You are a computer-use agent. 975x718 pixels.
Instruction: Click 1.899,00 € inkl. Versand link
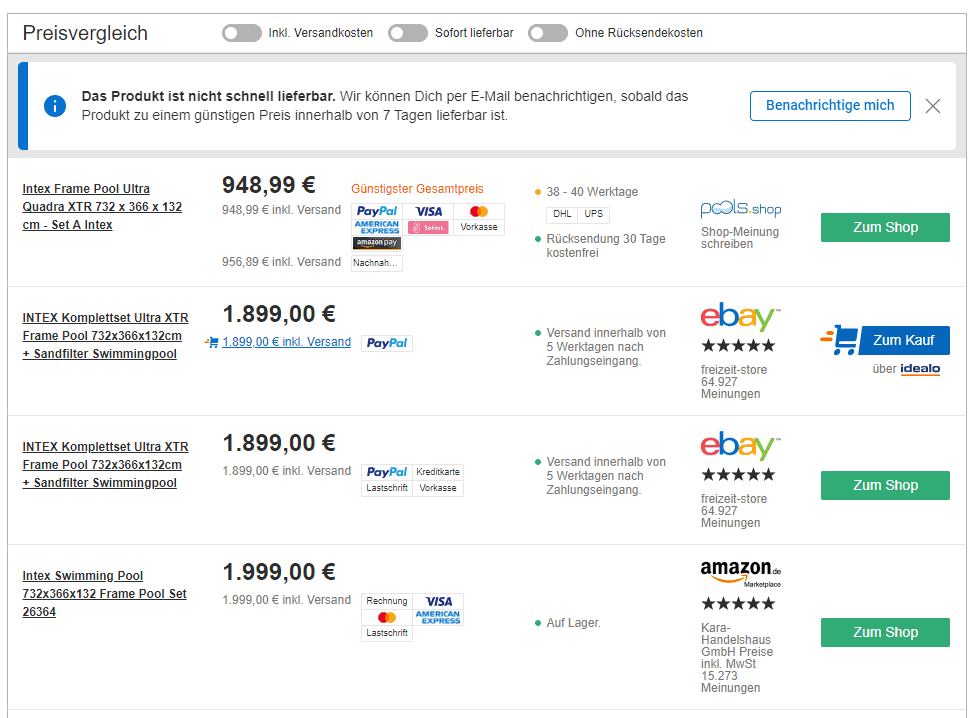pos(286,342)
